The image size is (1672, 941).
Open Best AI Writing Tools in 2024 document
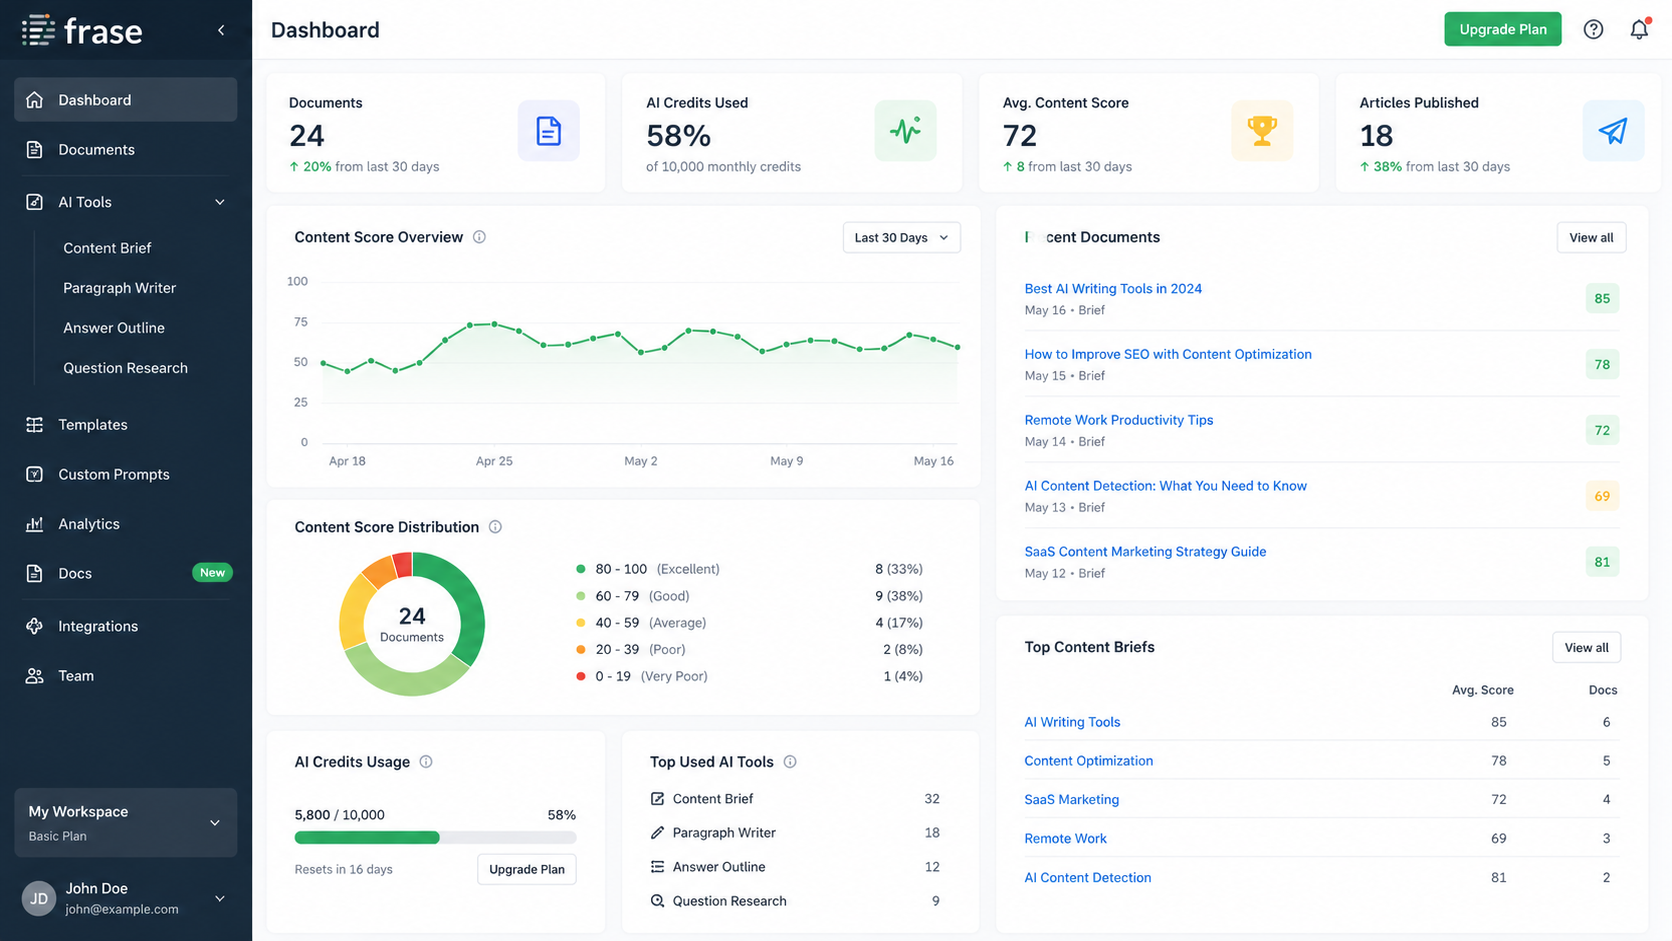tap(1113, 289)
